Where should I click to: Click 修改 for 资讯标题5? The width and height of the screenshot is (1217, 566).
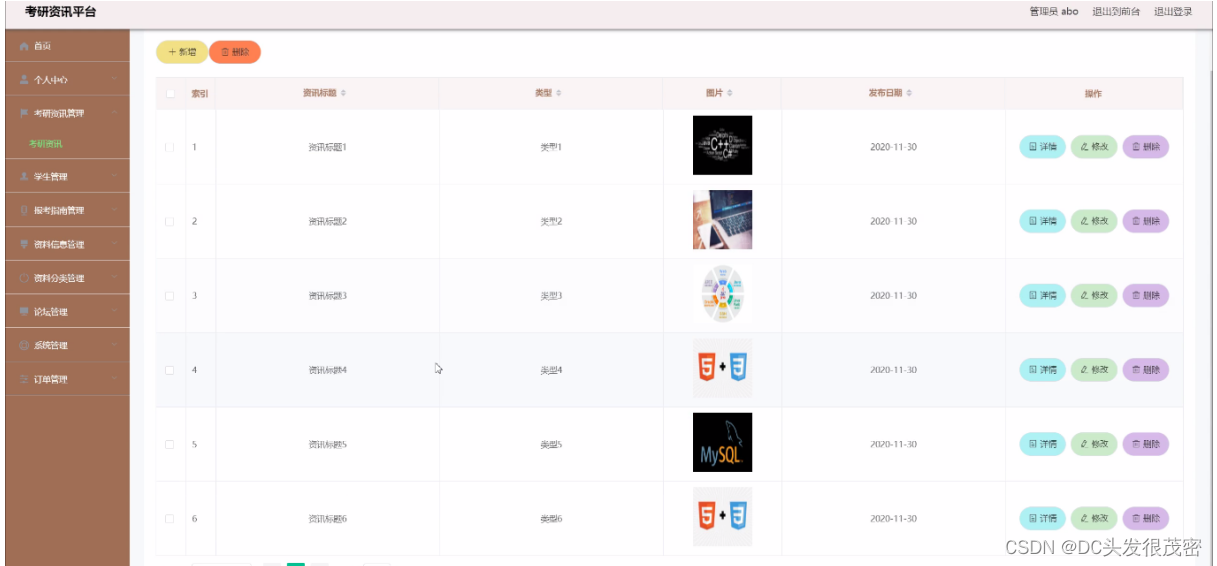[1094, 444]
